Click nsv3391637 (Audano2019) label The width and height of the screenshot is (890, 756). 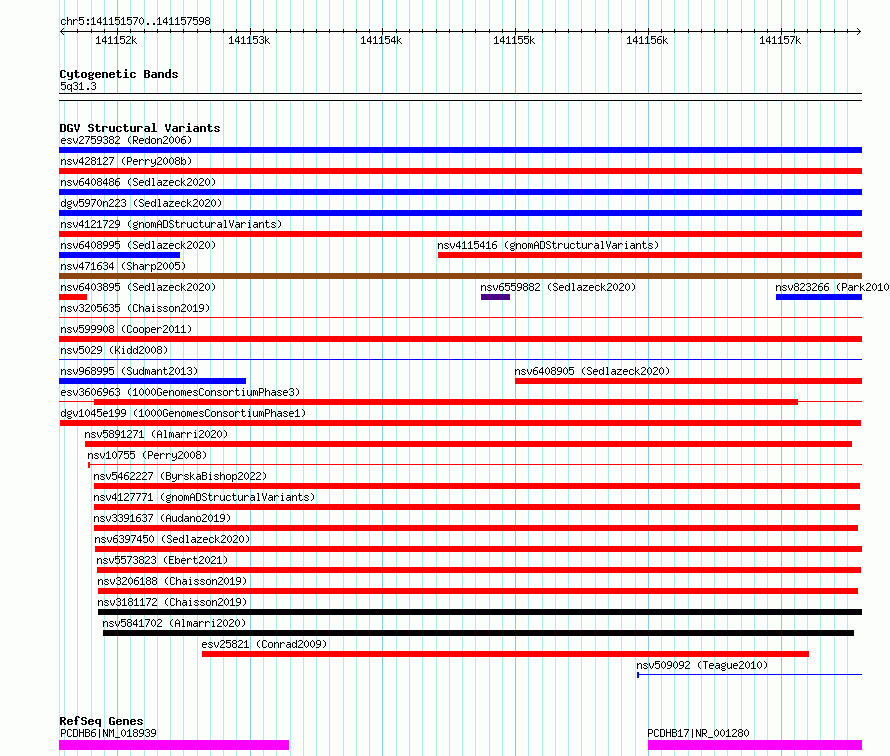[162, 518]
